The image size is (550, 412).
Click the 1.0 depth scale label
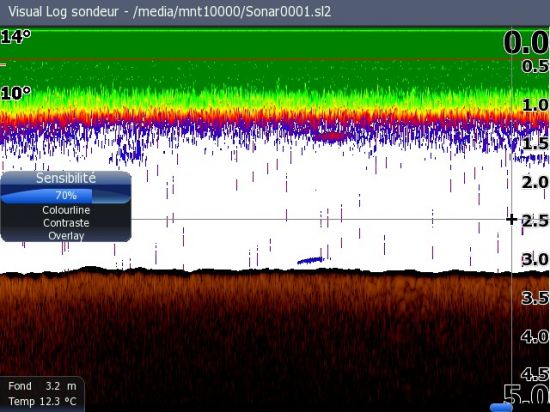[x=535, y=105]
